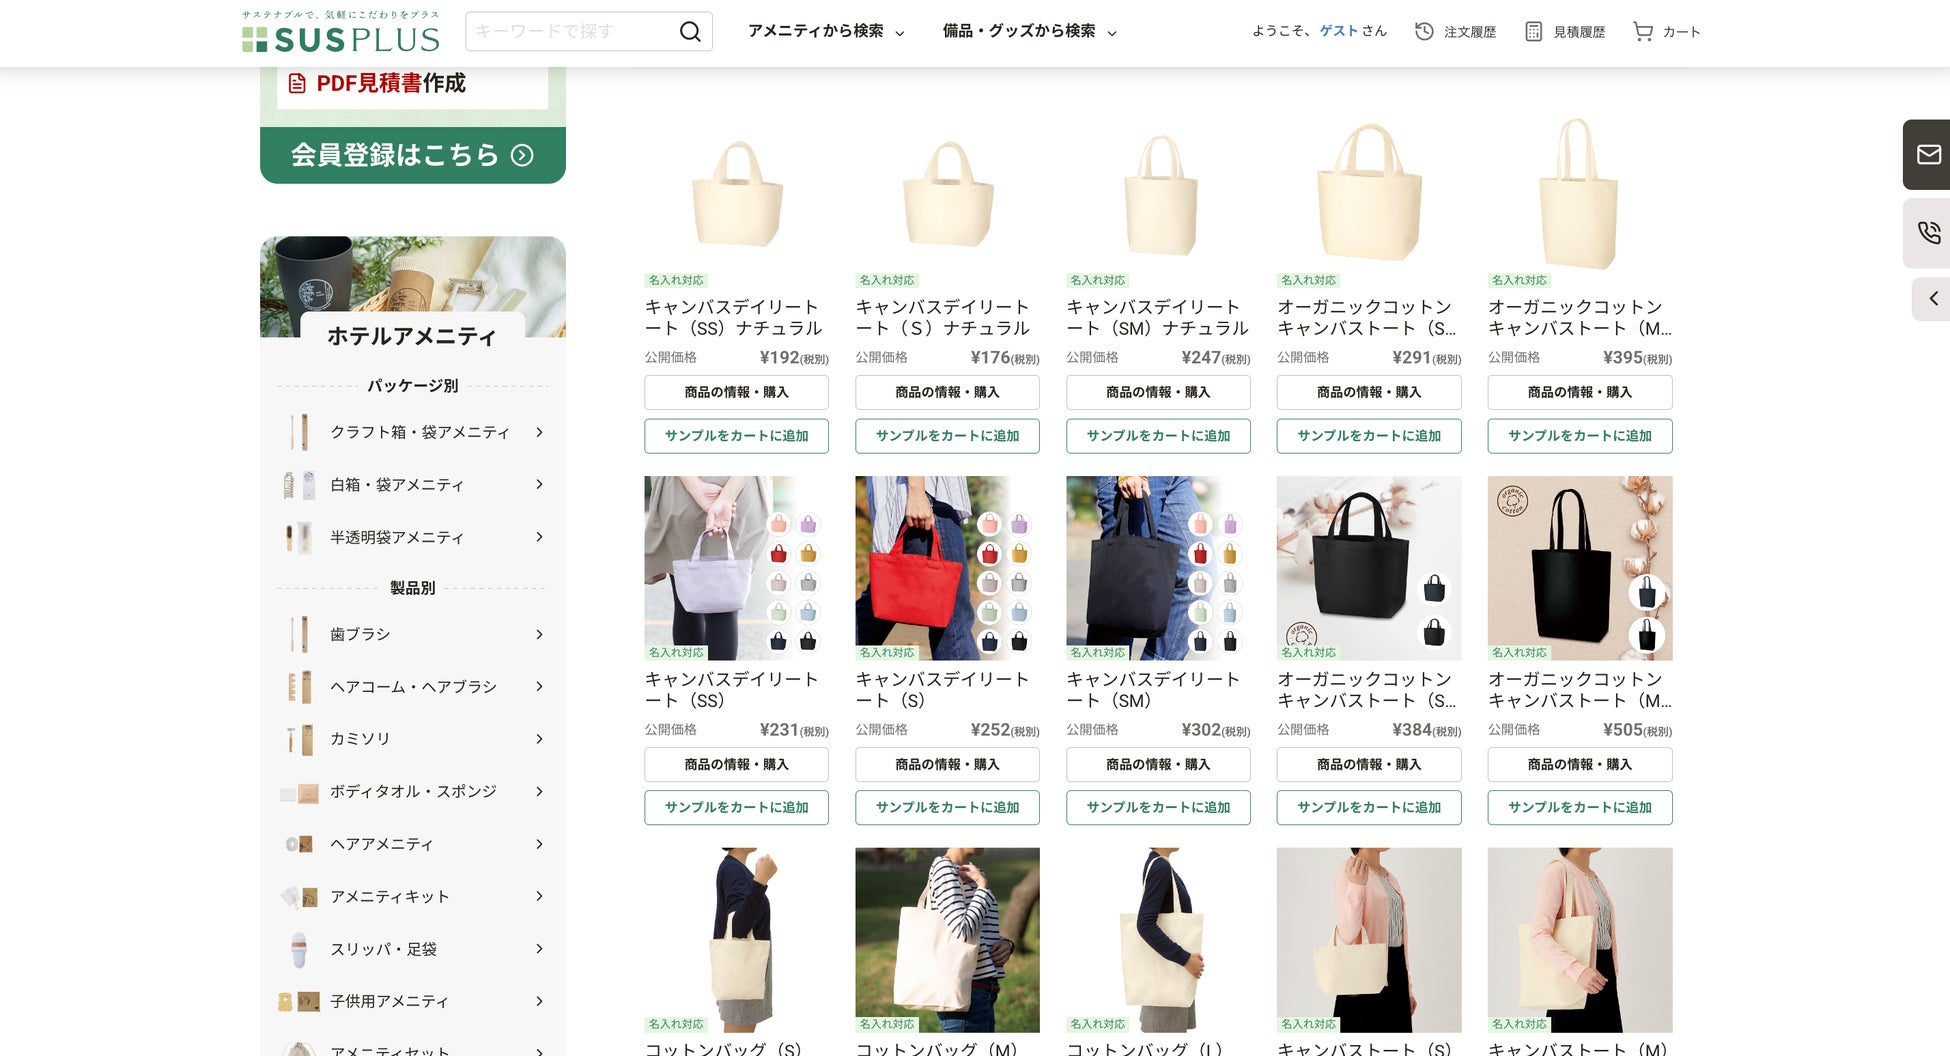This screenshot has height=1056, width=1950.
Task: Select yellow swatch on キャンバスデイリートート(SM)
Action: (1230, 553)
